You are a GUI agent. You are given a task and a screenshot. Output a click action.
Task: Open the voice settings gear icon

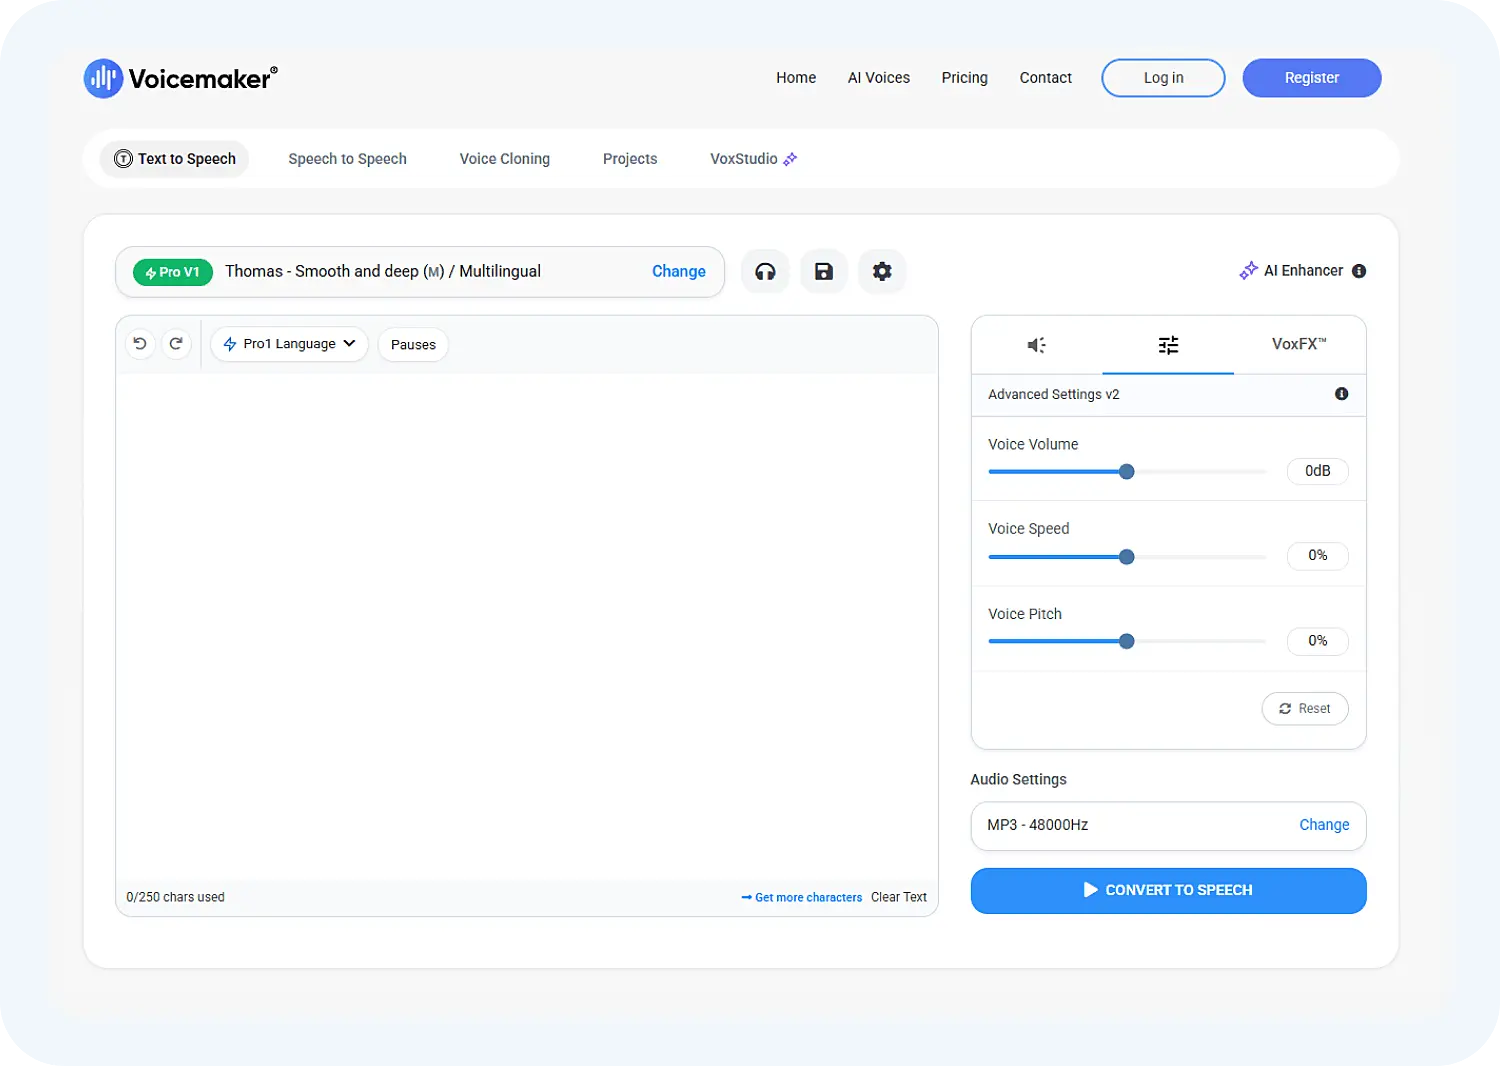[x=882, y=271]
